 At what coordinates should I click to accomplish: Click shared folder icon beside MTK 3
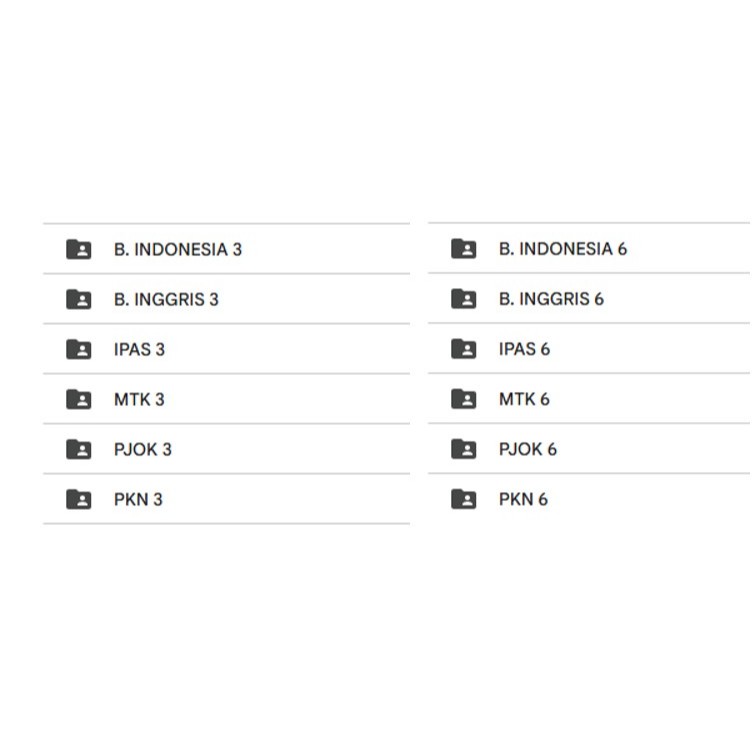(79, 399)
